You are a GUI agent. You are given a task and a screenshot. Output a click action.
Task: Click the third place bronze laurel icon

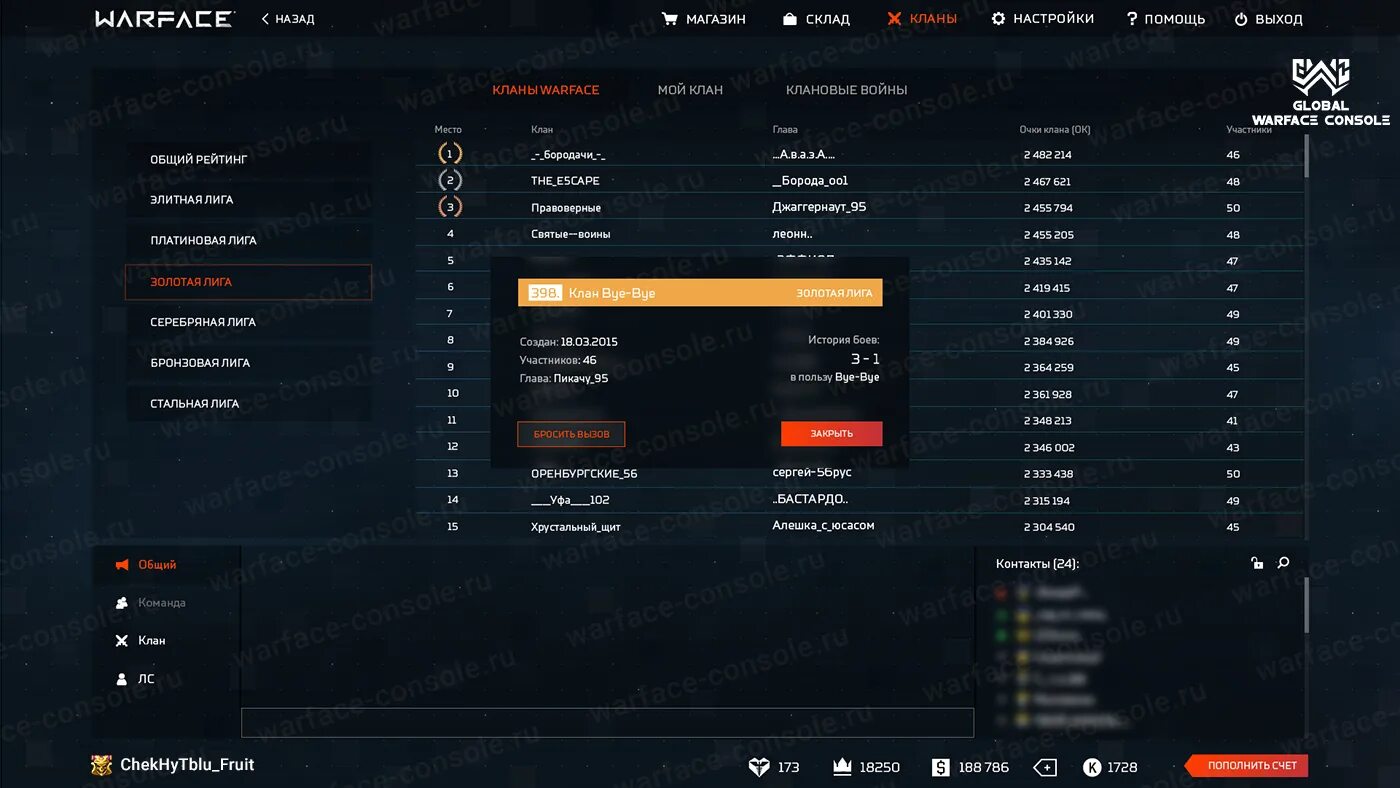(450, 207)
